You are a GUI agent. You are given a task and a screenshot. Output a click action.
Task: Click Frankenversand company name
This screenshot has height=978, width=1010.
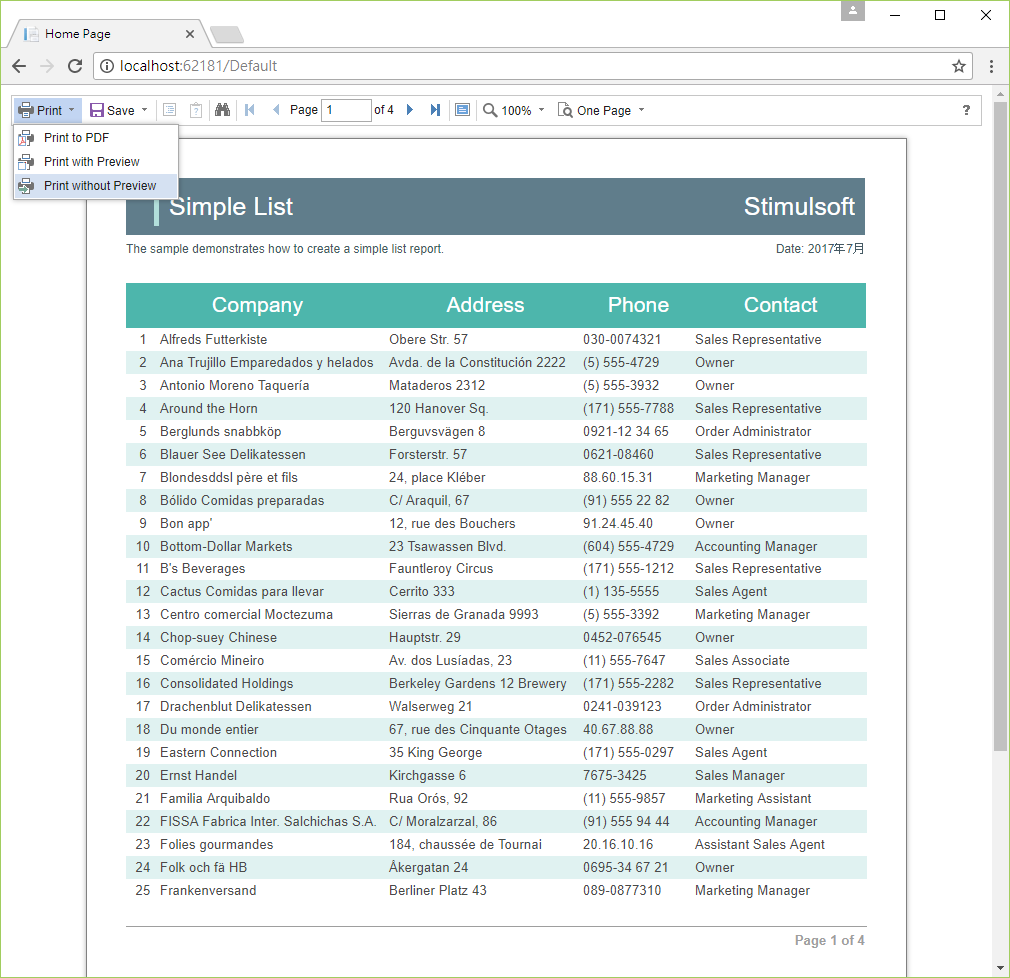pyautogui.click(x=208, y=890)
